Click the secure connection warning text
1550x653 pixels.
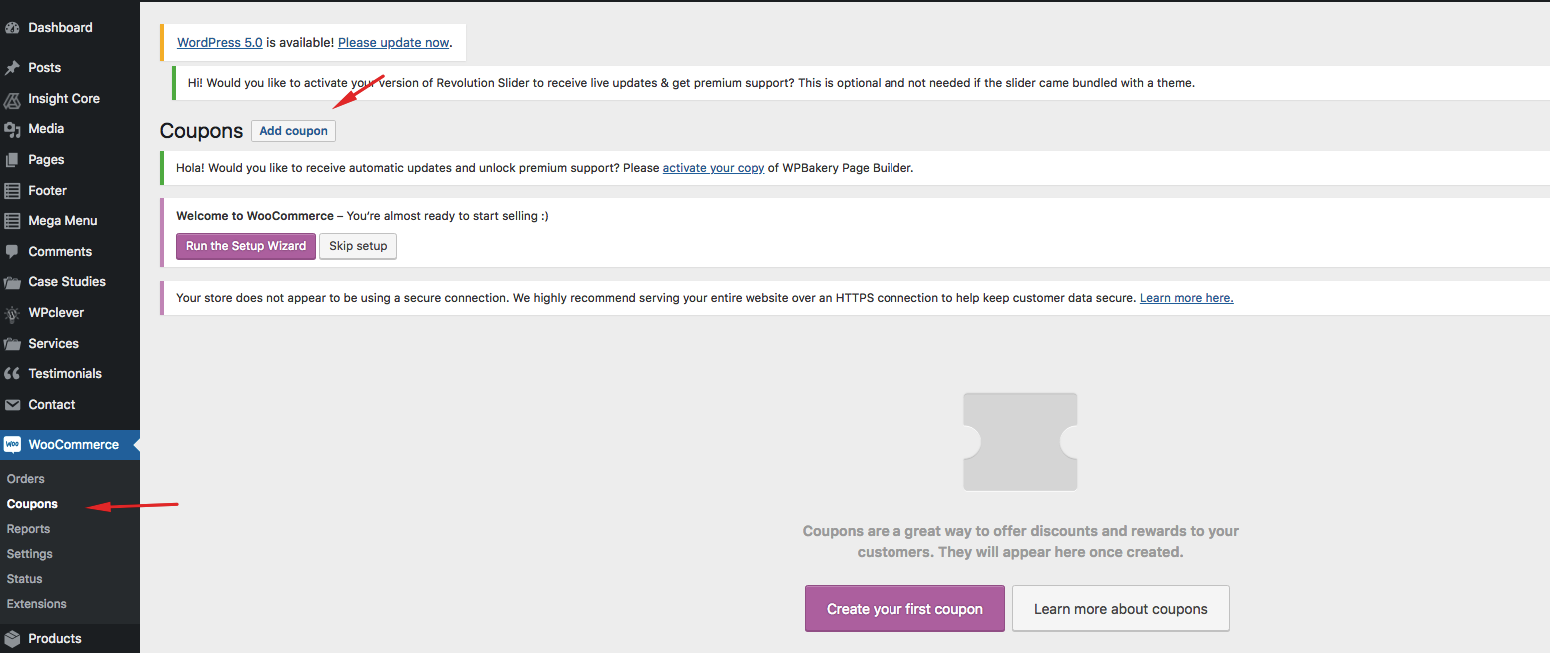tap(656, 298)
